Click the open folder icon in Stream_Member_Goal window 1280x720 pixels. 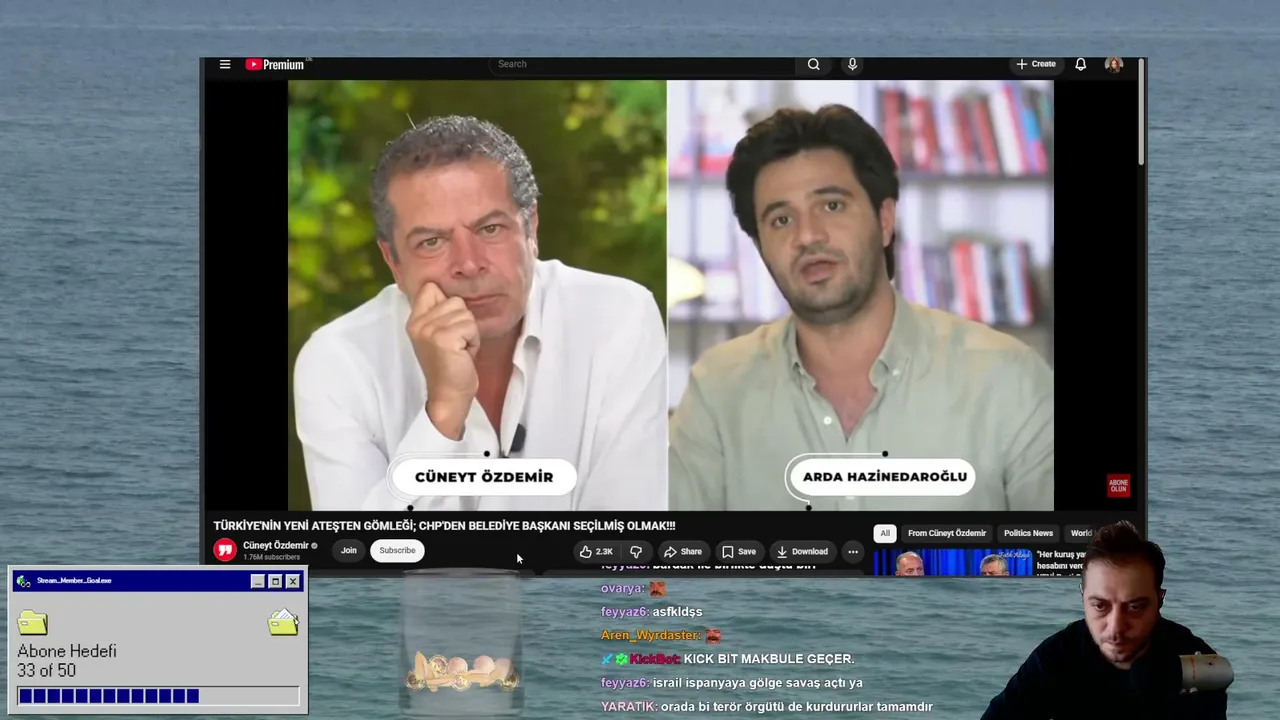[283, 622]
